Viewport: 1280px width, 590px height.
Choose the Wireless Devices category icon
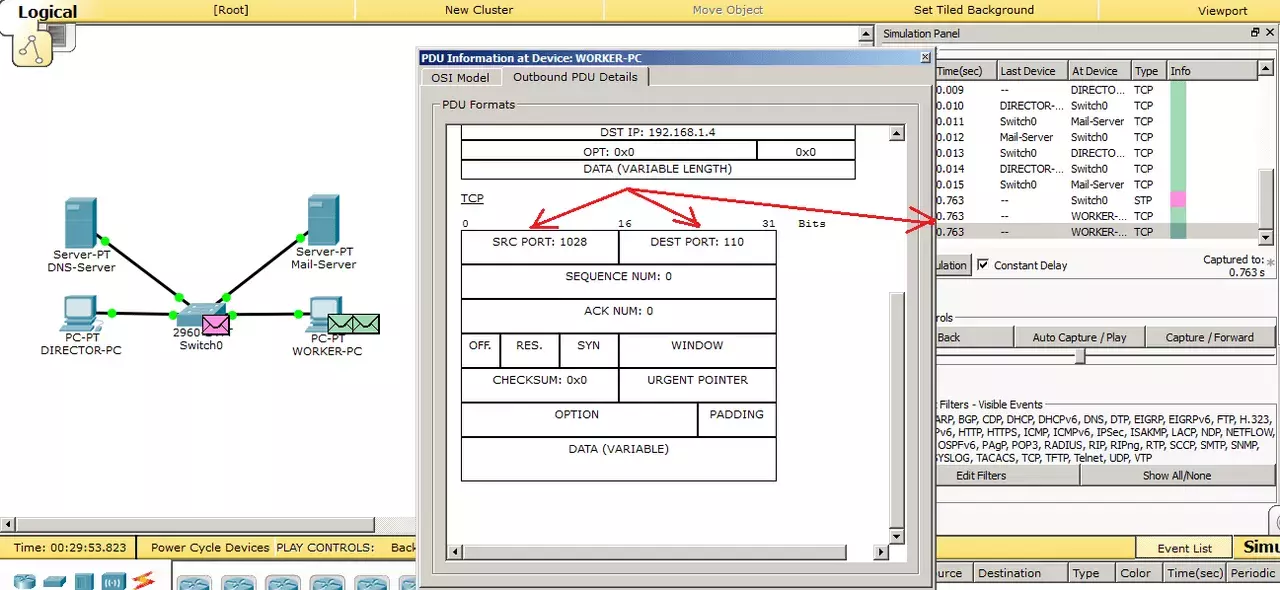(x=113, y=581)
